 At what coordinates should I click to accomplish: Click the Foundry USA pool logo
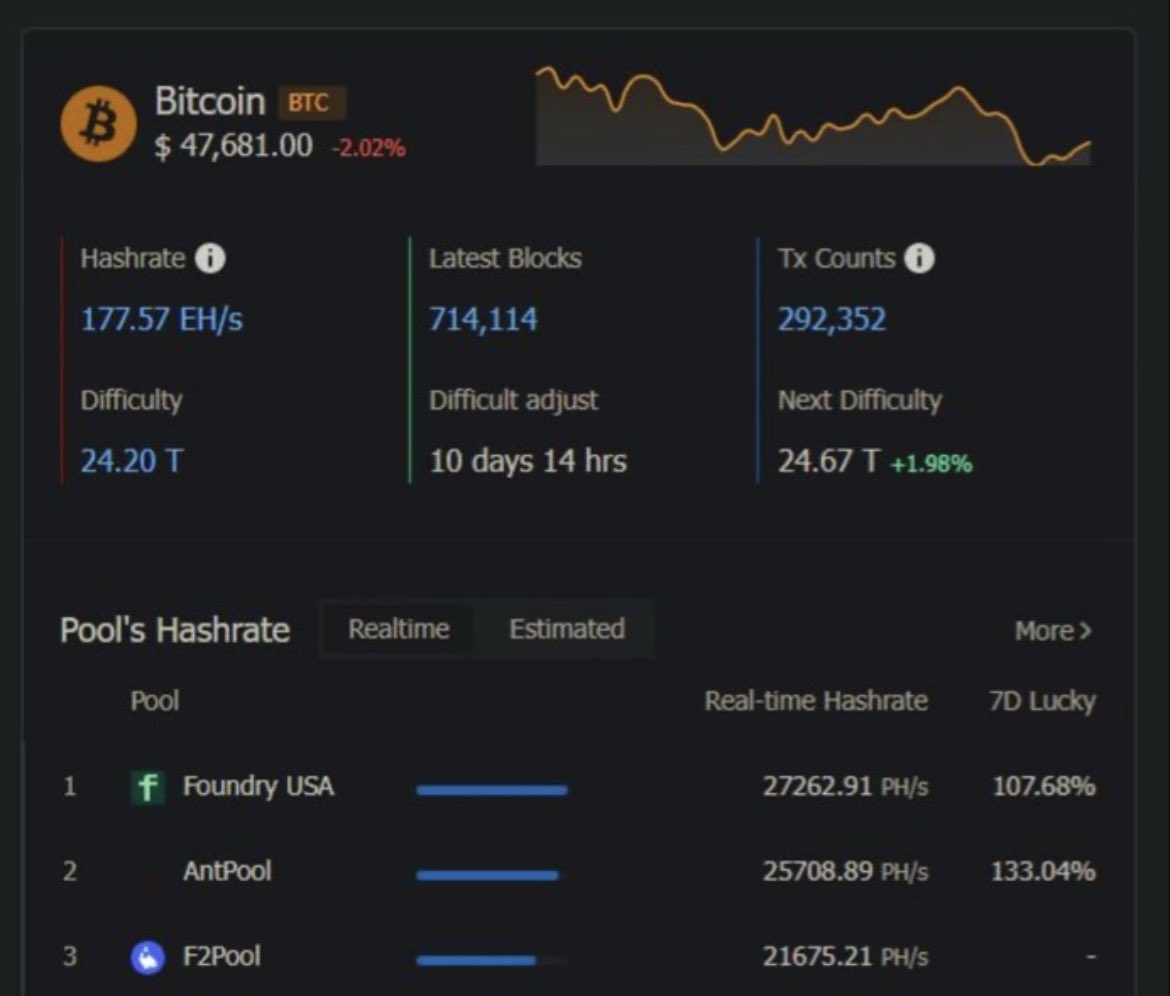pos(148,786)
